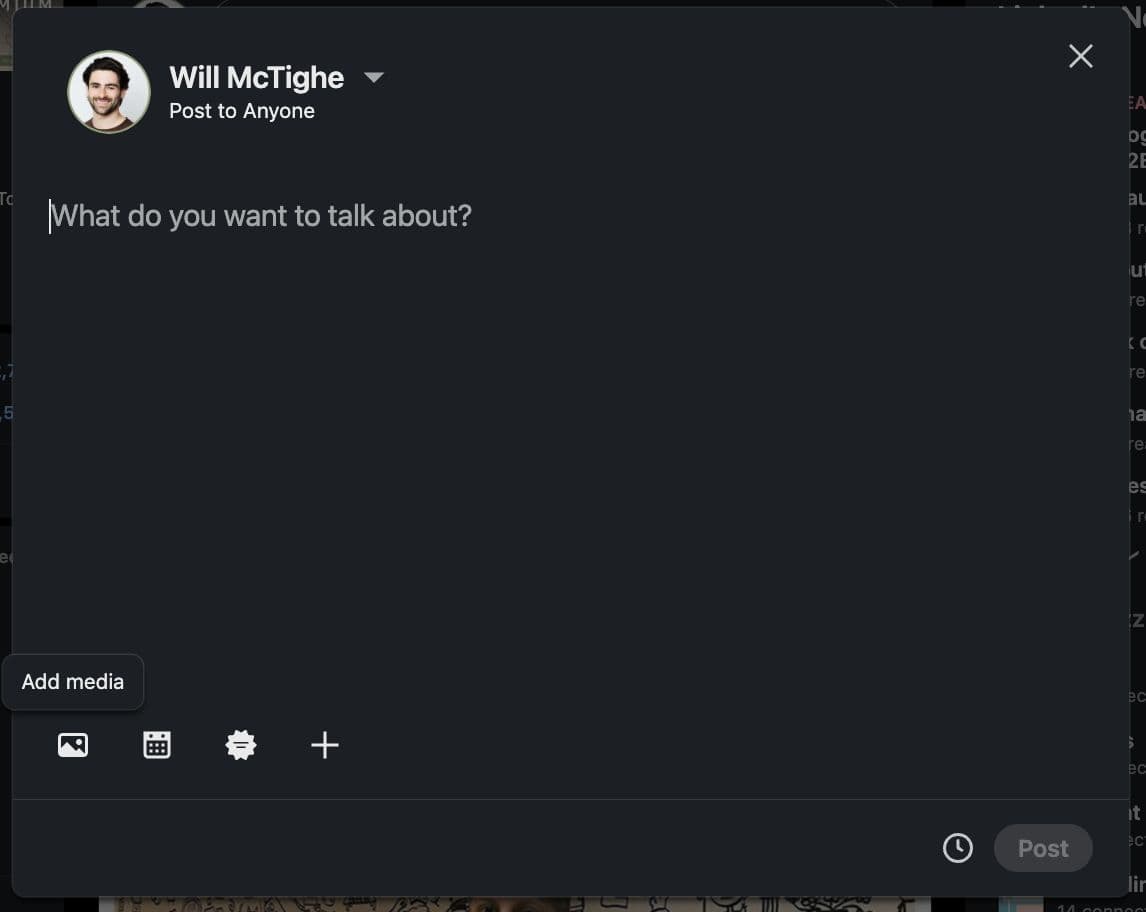The height and width of the screenshot is (912, 1146).
Task: Click the Will McTighe name heading
Action: [x=256, y=77]
